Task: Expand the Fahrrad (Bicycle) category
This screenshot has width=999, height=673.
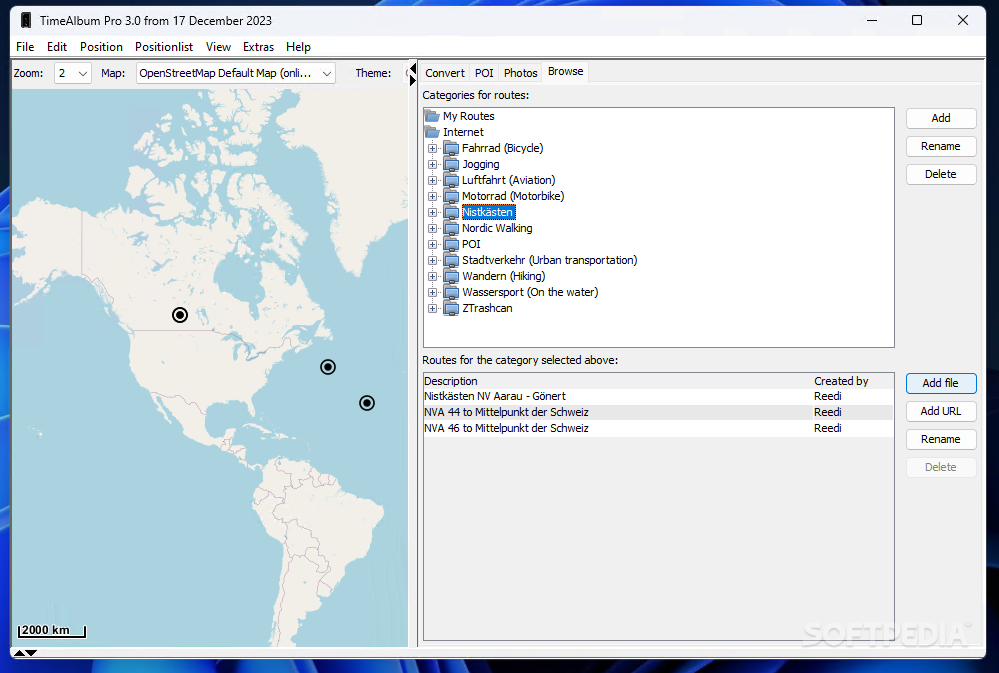Action: click(433, 148)
